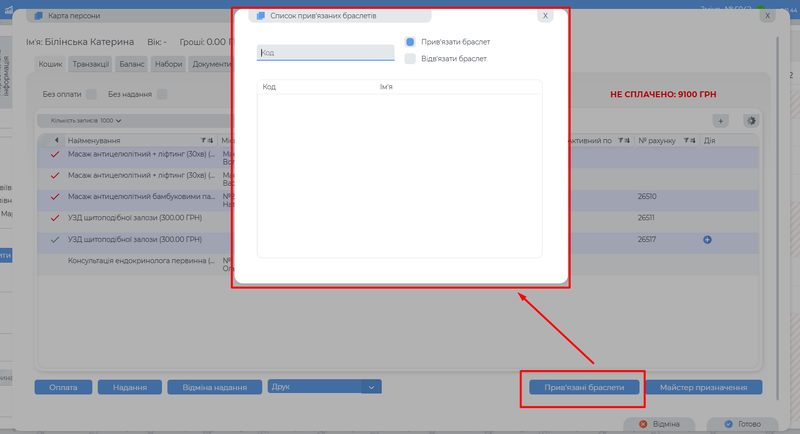The image size is (800, 434).
Task: Open the table settings gear icon
Action: [750, 120]
